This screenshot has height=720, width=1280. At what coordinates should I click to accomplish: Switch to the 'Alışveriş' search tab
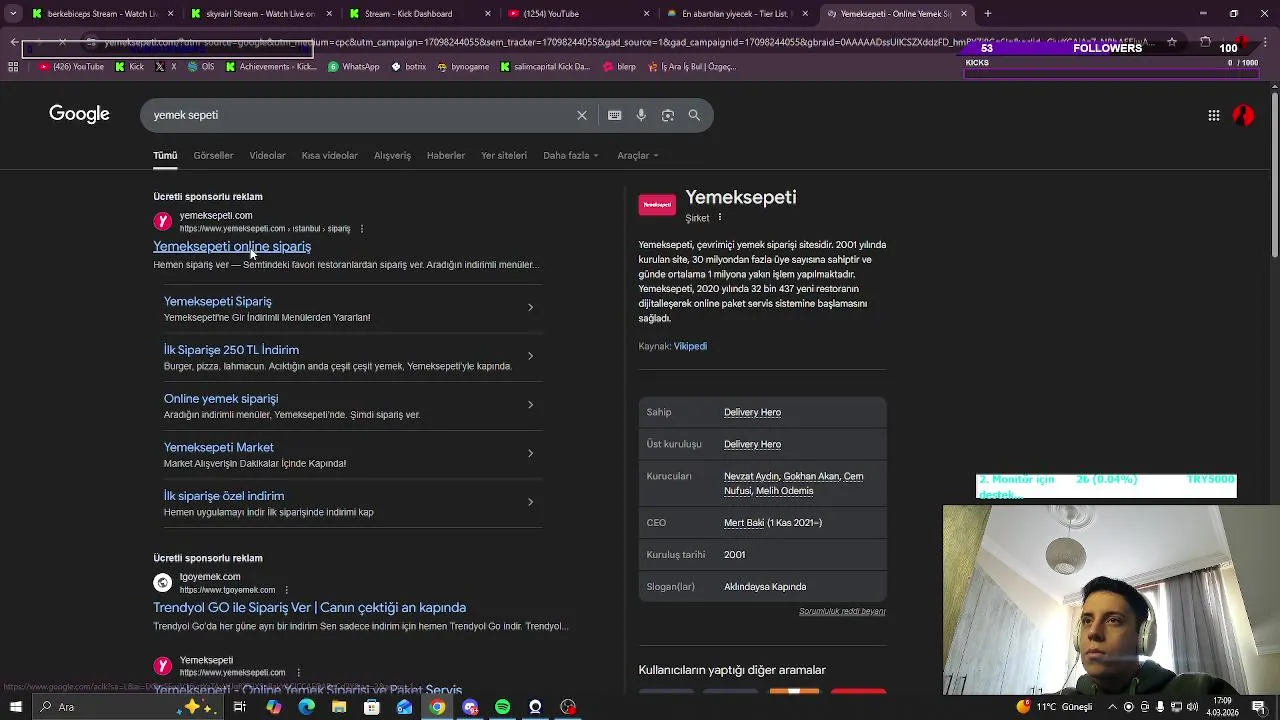pyautogui.click(x=392, y=156)
